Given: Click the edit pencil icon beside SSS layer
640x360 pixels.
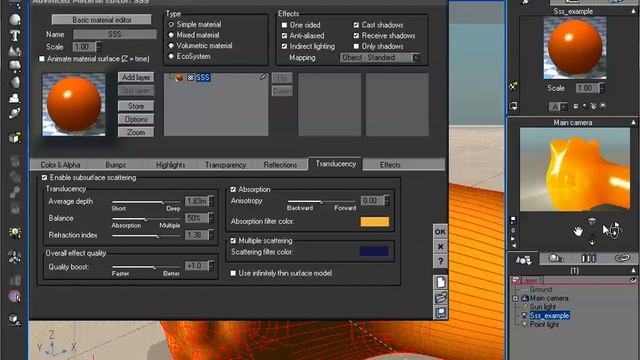Looking at the screenshot, I should coord(263,77).
